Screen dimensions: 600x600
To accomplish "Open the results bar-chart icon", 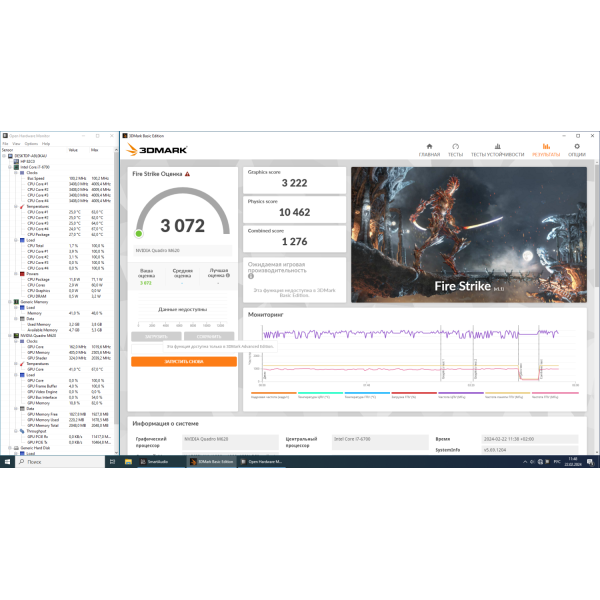I will tap(546, 146).
